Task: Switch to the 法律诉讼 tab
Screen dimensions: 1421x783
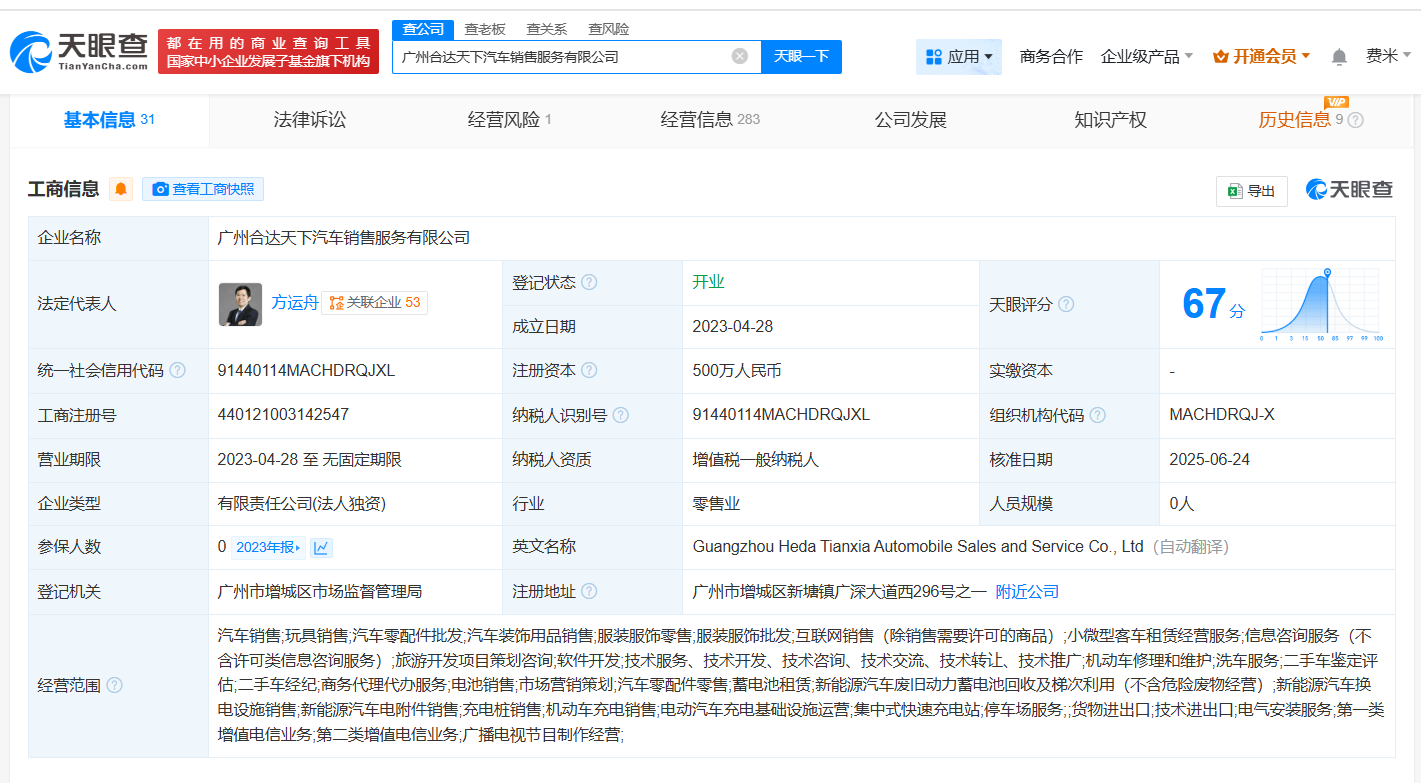Action: tap(310, 120)
